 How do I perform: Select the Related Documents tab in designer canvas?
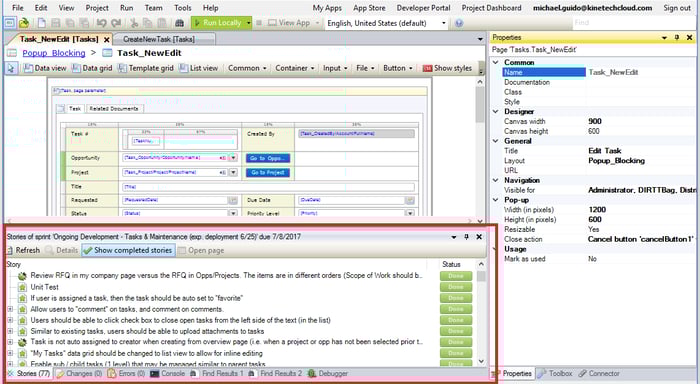pos(114,109)
